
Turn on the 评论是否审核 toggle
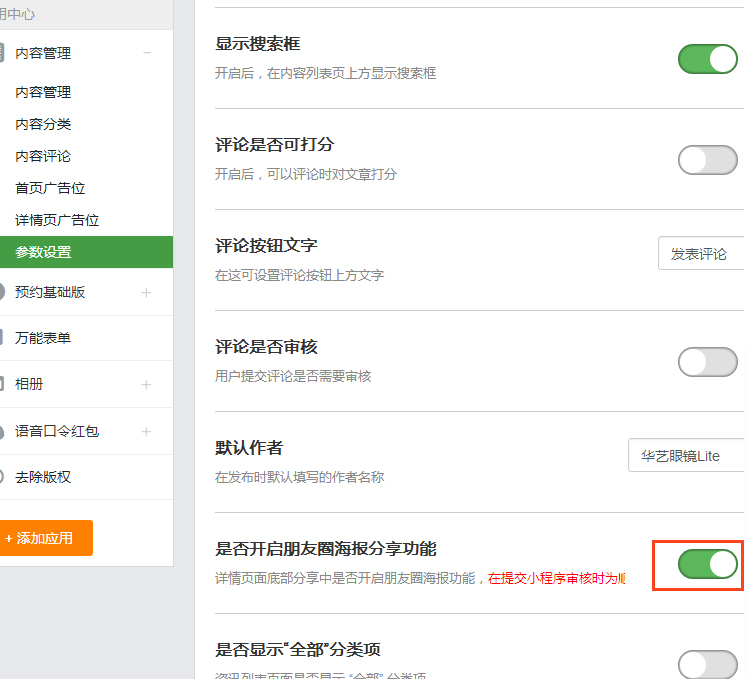[707, 362]
